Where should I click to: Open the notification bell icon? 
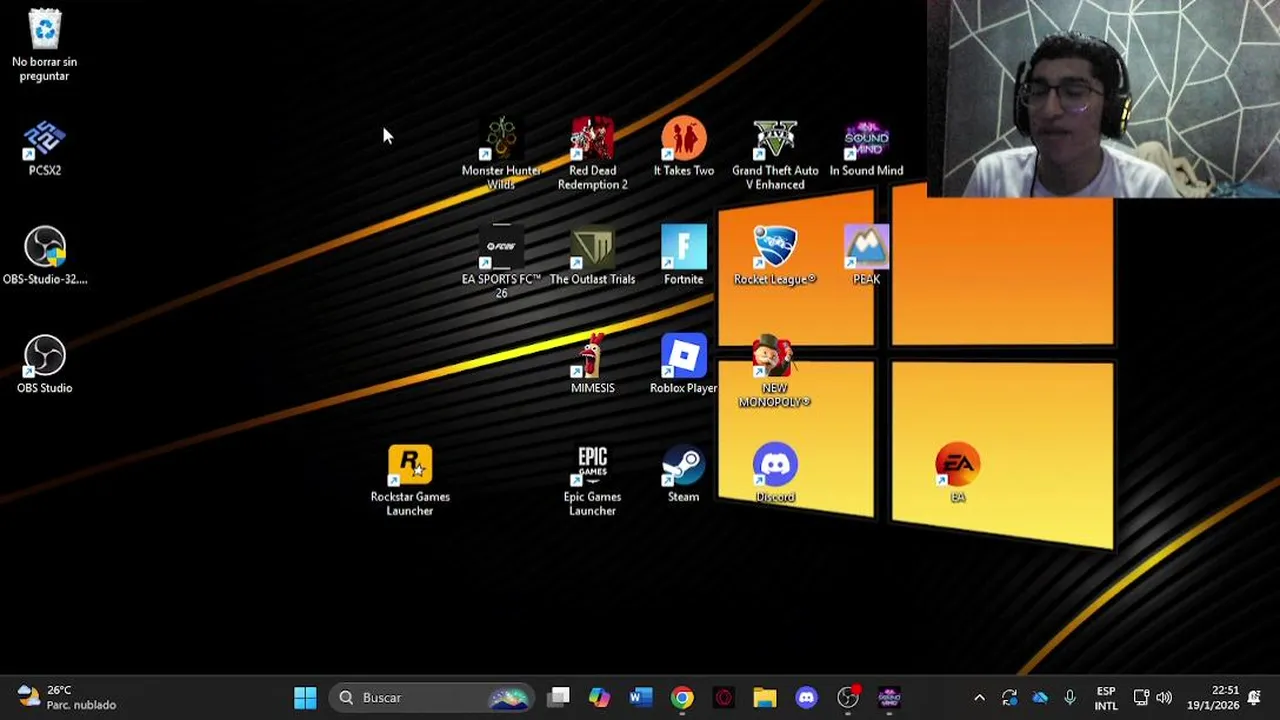[x=1255, y=697]
